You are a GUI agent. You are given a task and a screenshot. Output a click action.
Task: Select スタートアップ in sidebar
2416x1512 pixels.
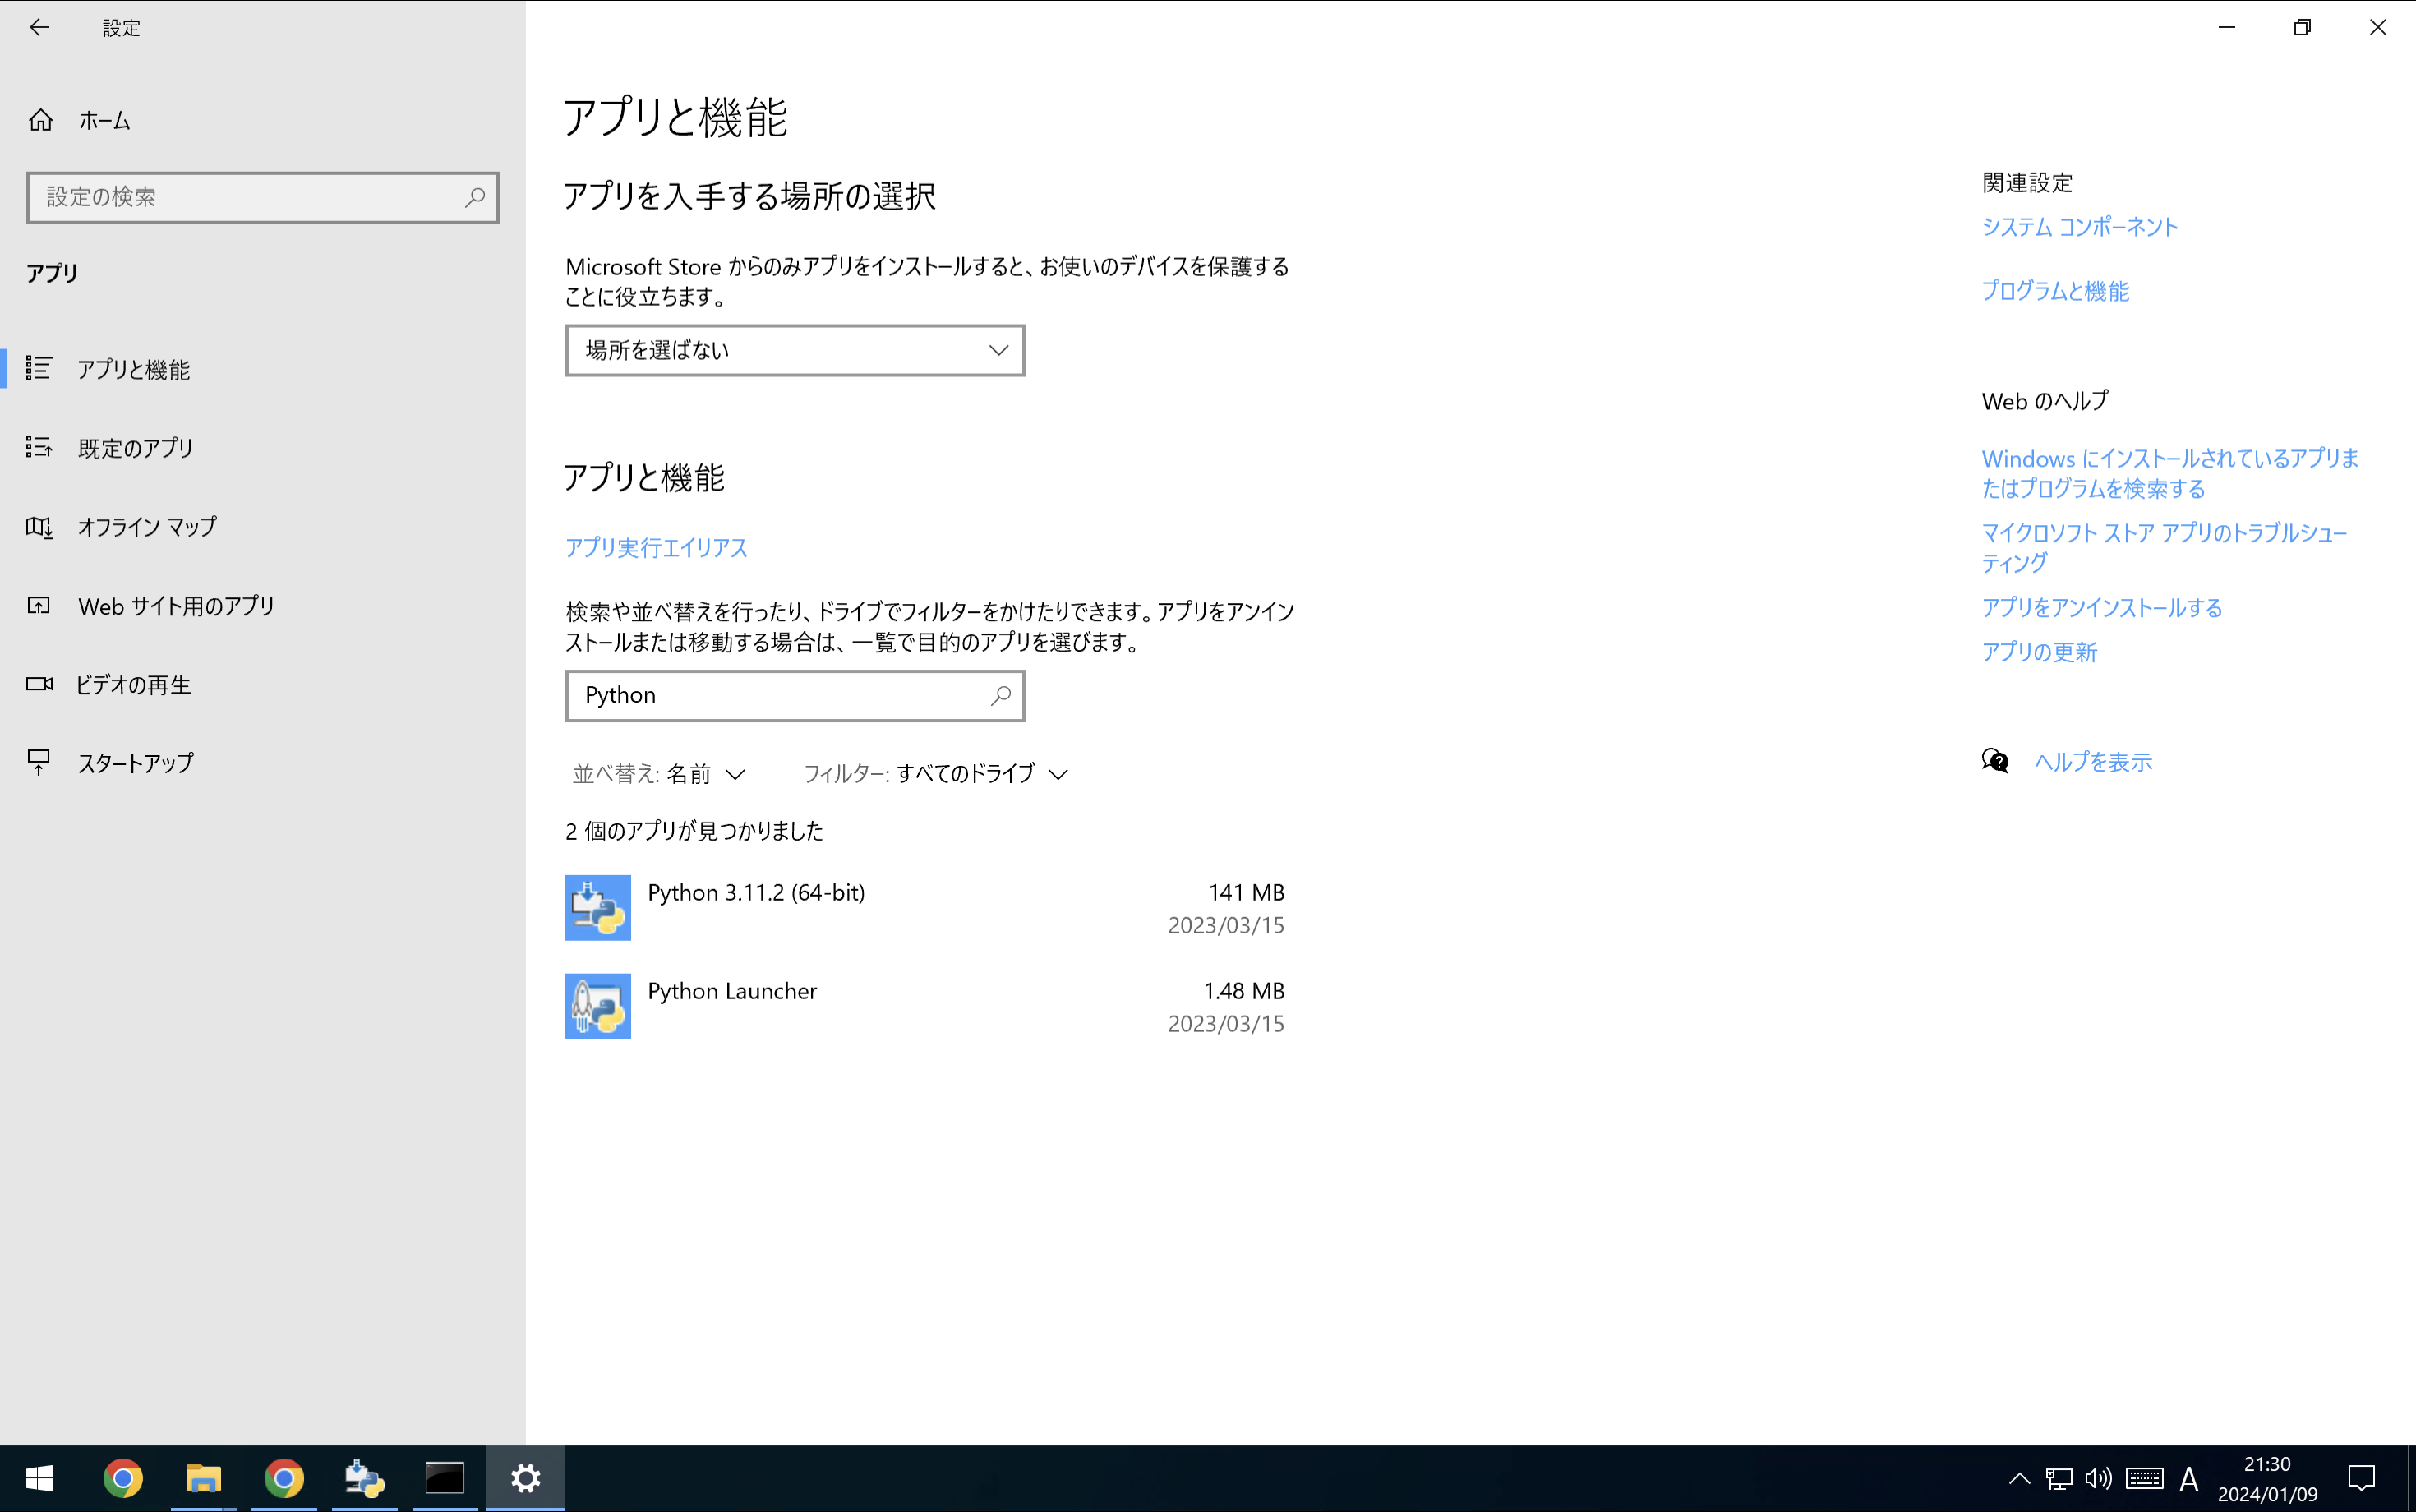(x=136, y=763)
